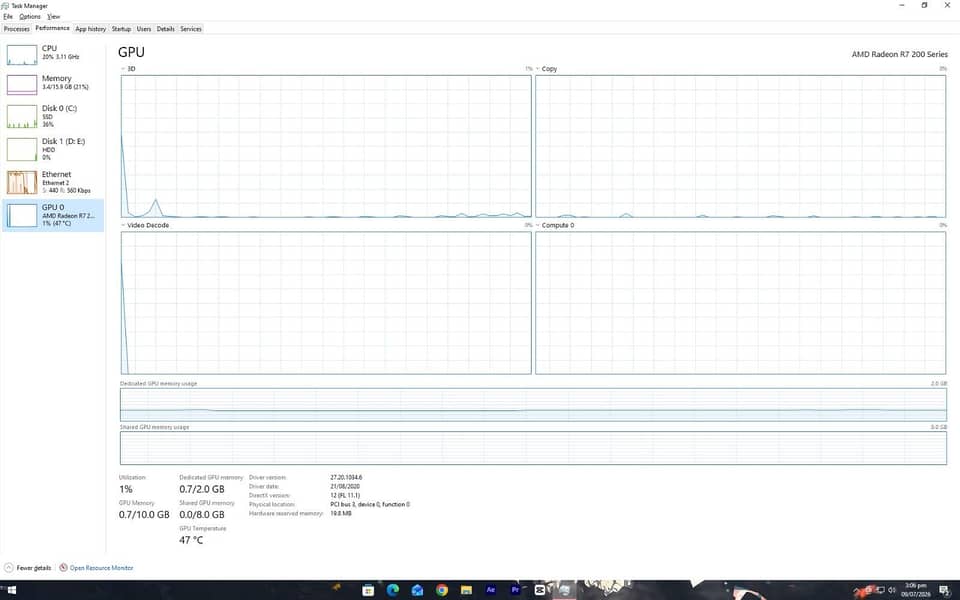Screen dimensions: 960x600
Task: Open Microsoft Store from the taskbar
Action: 368,590
